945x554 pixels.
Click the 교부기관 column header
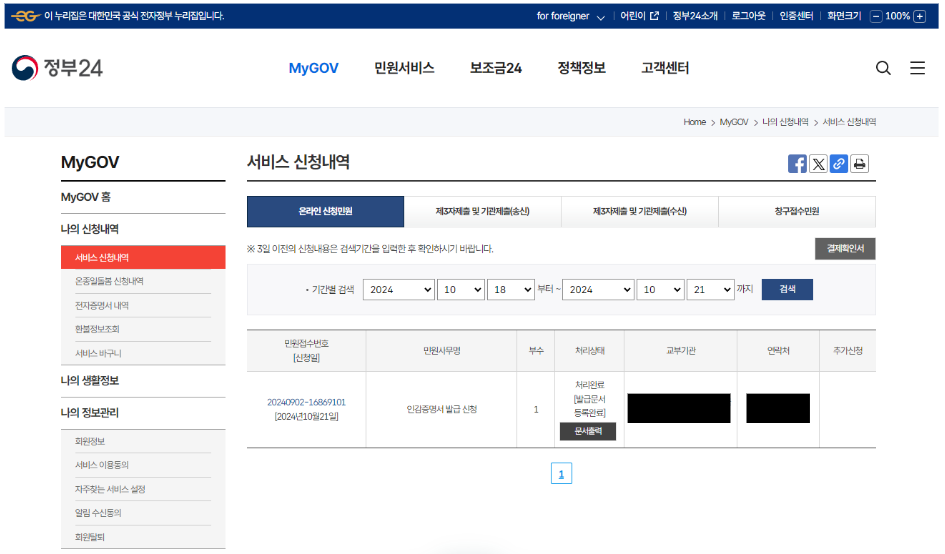[680, 350]
